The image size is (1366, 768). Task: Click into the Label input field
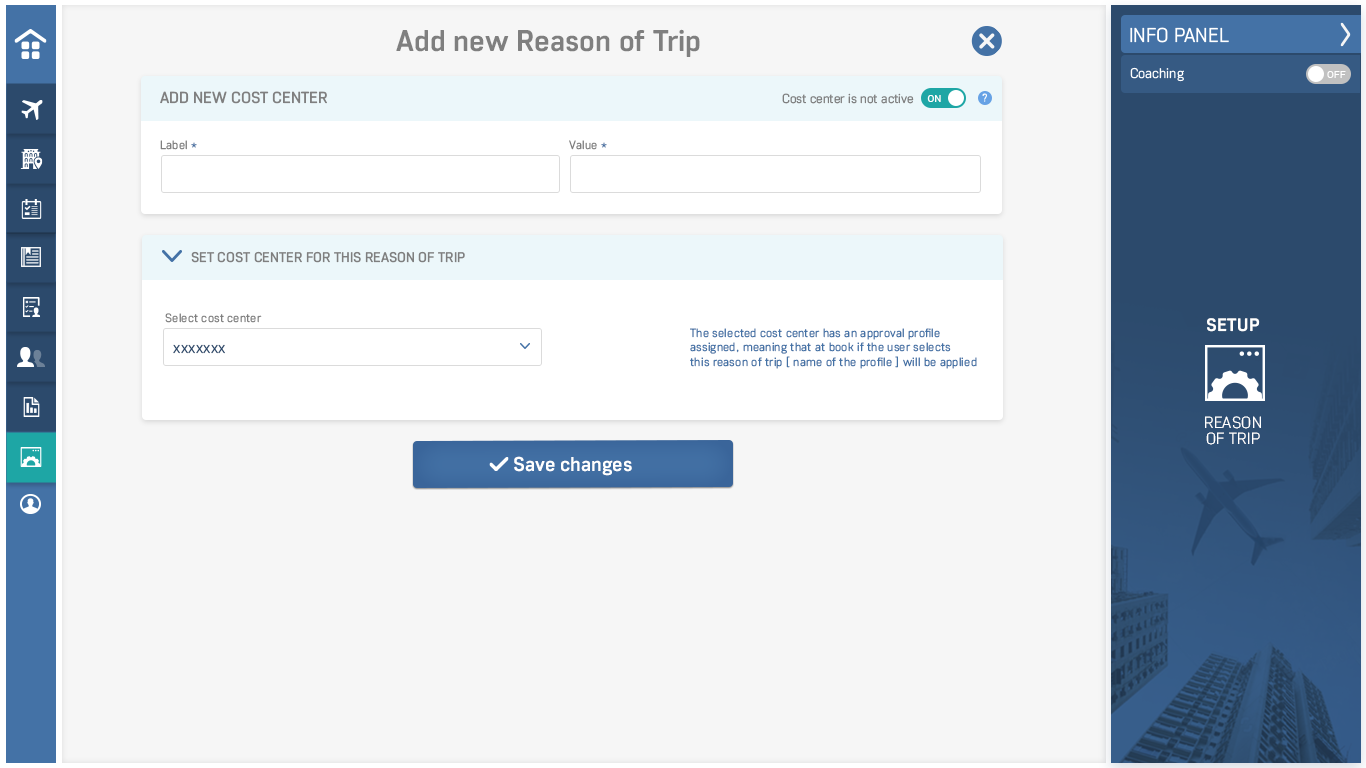tap(360, 174)
